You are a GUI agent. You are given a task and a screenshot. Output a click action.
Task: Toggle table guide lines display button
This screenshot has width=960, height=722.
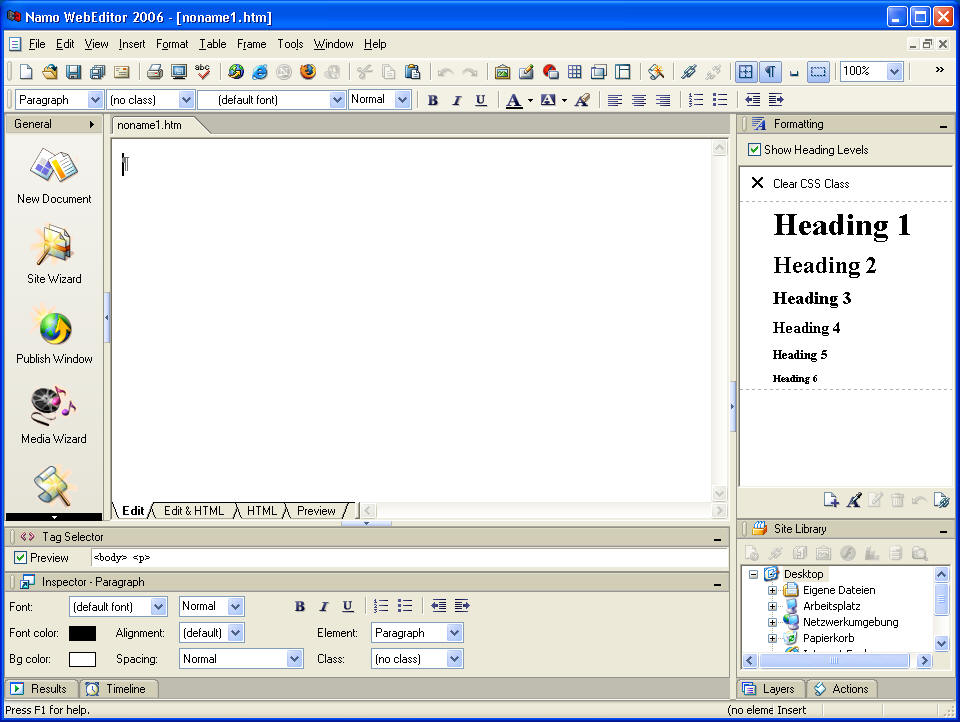746,72
